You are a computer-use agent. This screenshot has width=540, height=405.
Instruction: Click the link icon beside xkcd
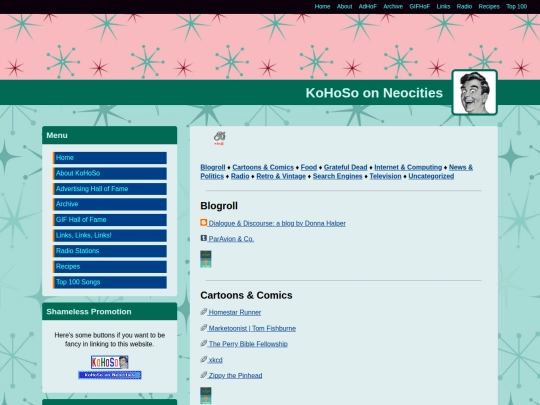(x=204, y=359)
